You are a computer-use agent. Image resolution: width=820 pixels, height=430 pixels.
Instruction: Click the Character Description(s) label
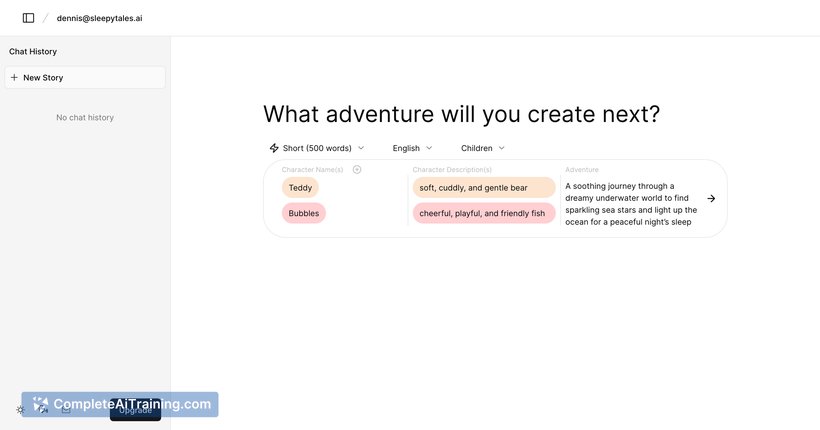pos(452,169)
